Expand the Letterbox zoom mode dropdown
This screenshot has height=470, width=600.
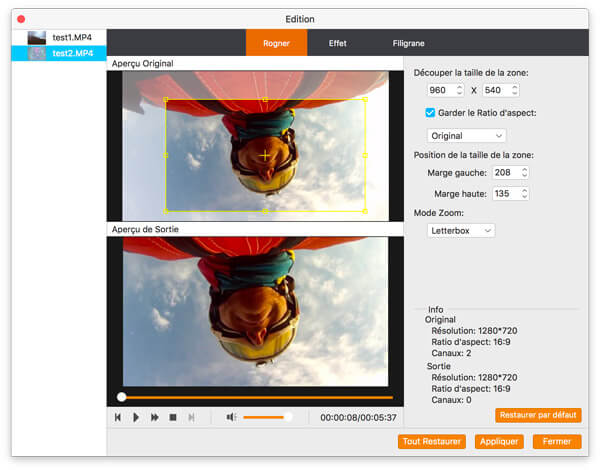coord(459,230)
